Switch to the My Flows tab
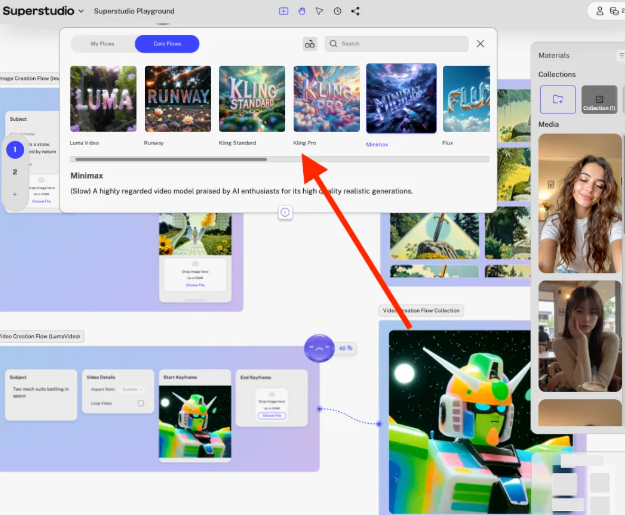 tap(102, 44)
